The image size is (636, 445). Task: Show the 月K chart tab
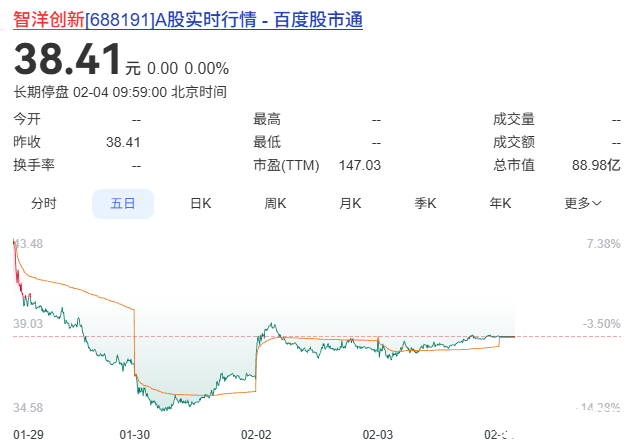tap(350, 203)
